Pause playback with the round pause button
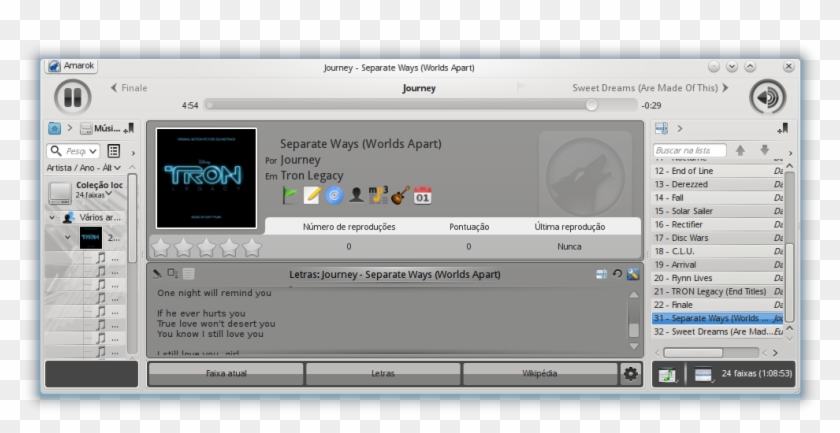 72,97
